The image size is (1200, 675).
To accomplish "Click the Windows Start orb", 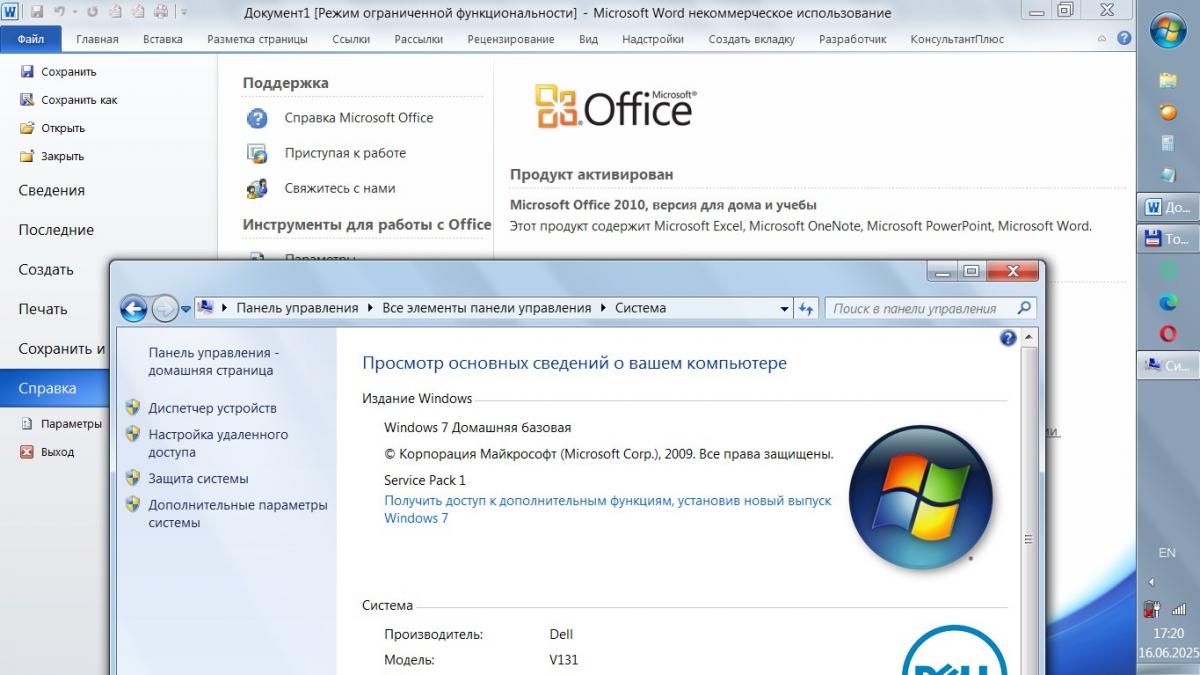I will (x=1168, y=32).
